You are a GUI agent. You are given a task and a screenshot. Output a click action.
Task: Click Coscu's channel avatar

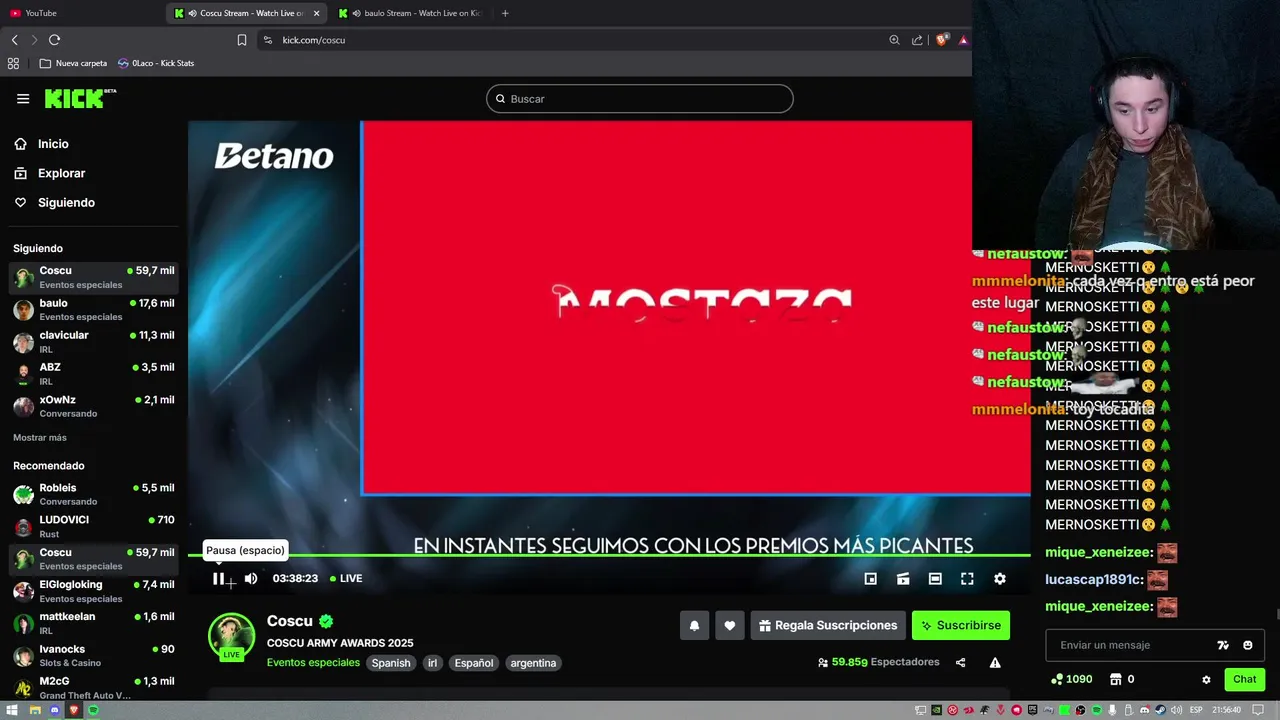tap(231, 636)
